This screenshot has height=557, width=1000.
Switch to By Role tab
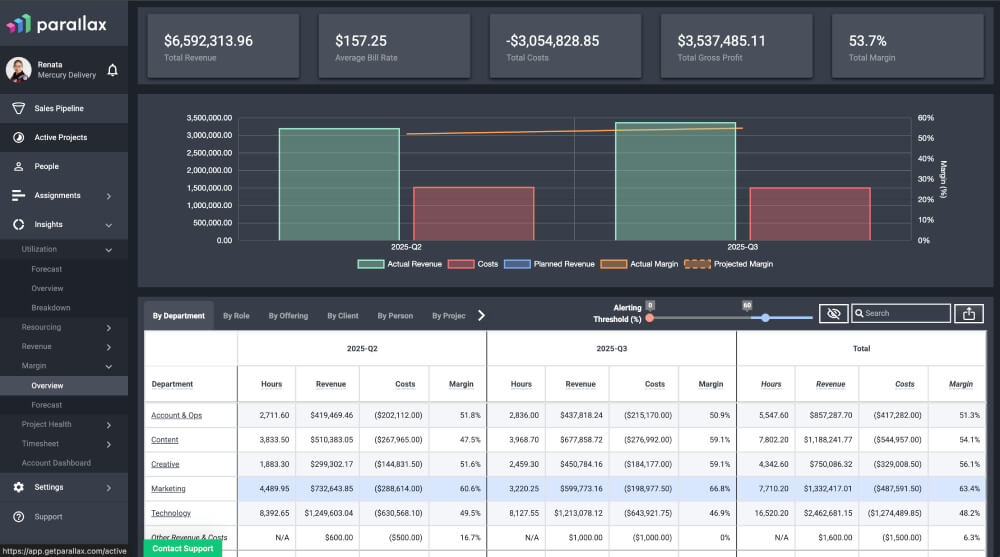[x=236, y=316]
